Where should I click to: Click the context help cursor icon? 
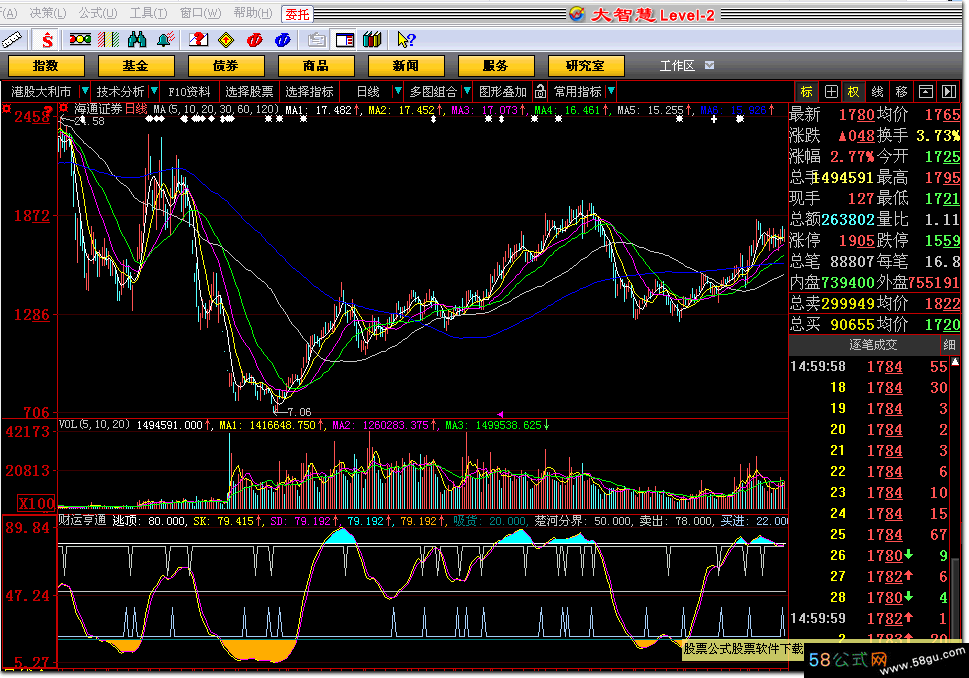click(406, 40)
